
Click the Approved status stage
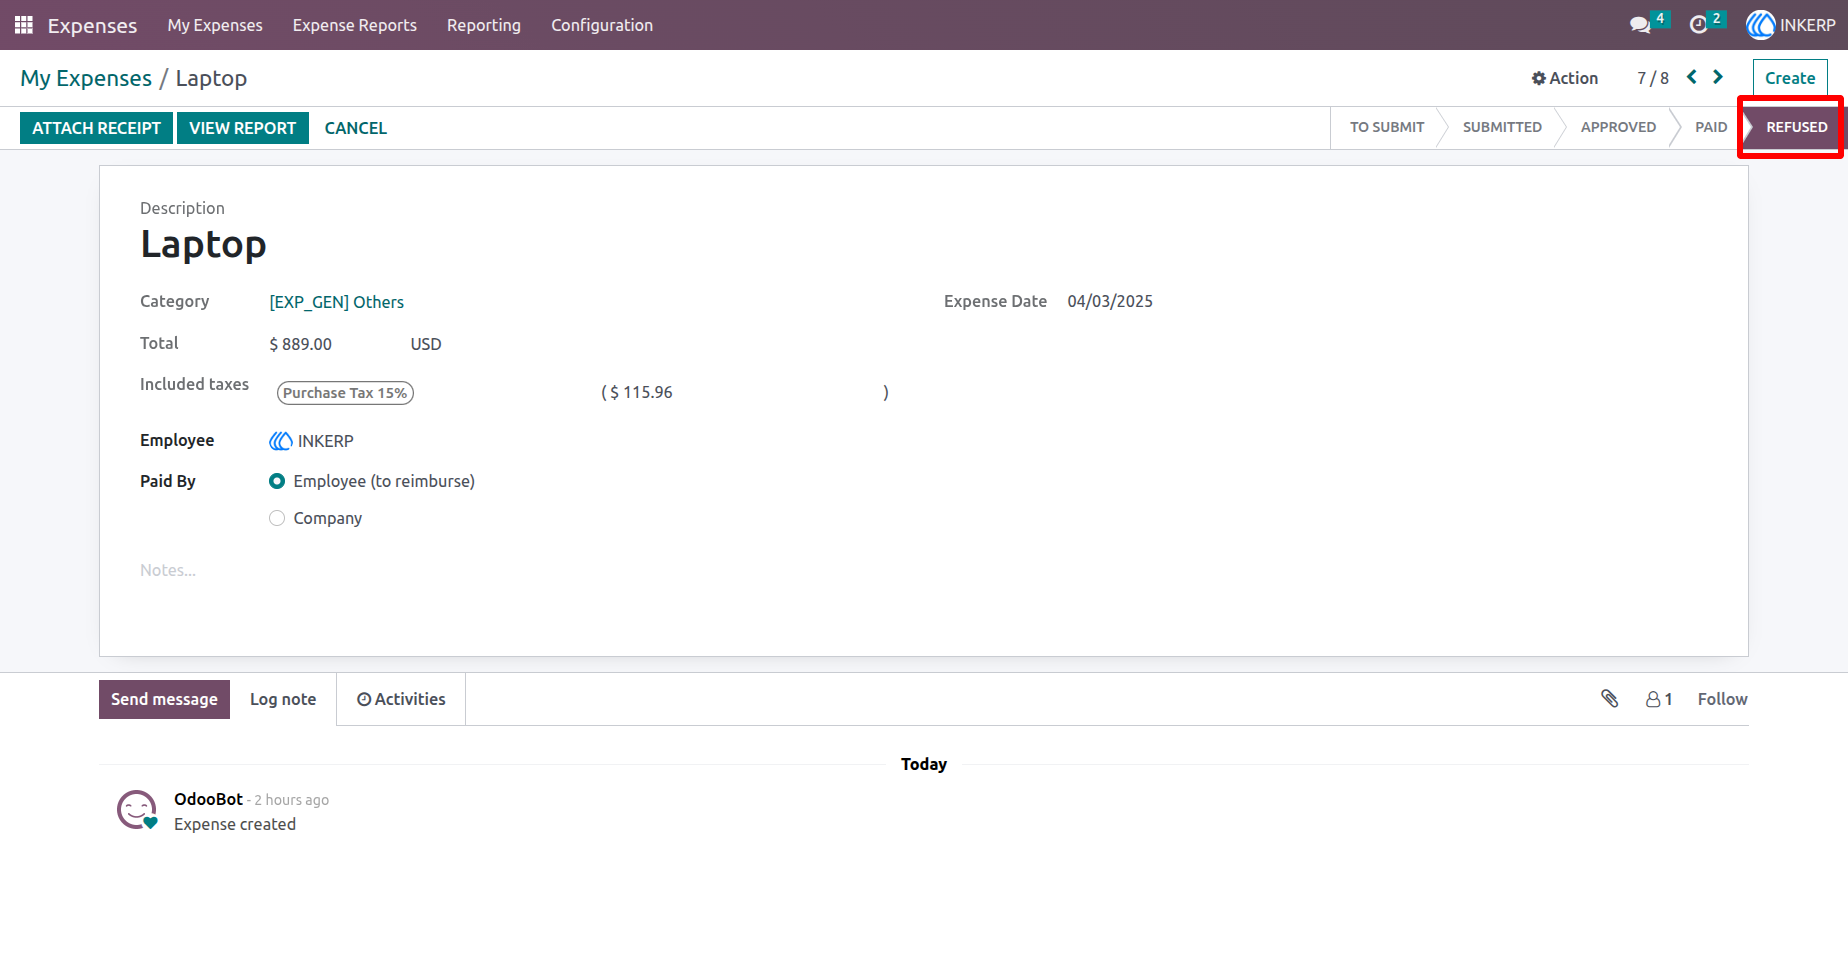1618,127
